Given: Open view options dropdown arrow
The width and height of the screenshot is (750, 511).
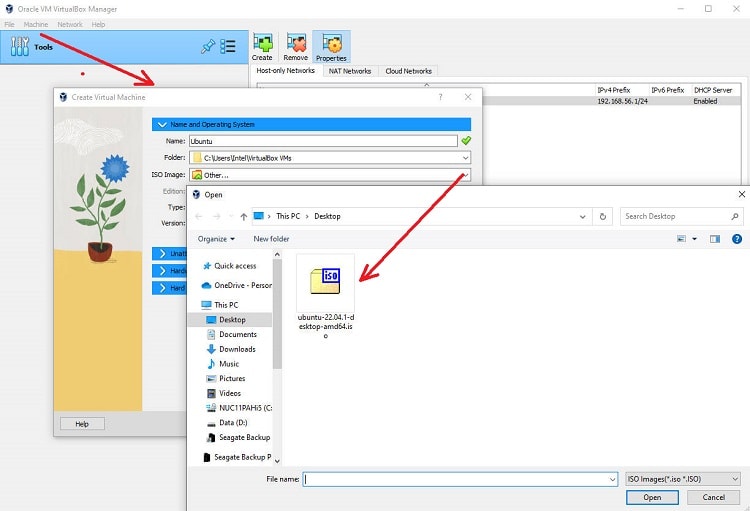Looking at the screenshot, I should (694, 239).
